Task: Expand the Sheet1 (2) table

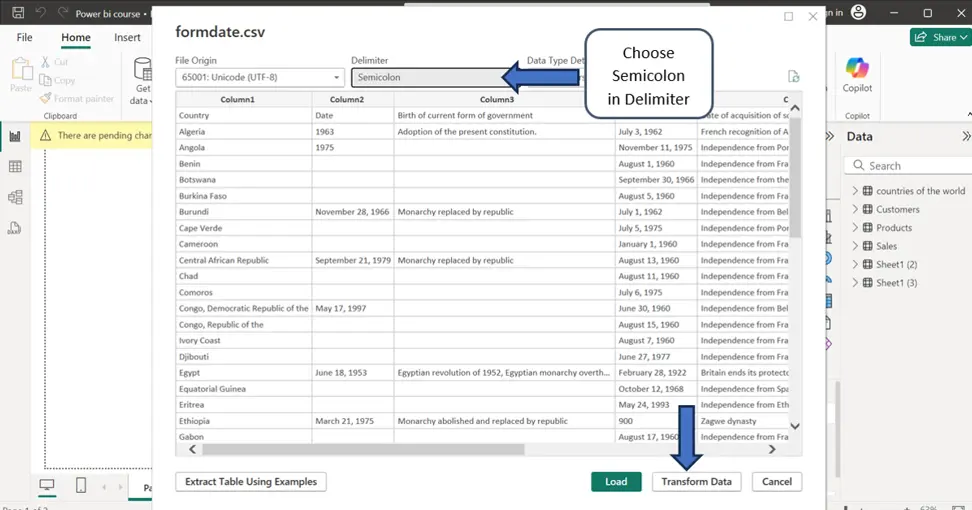Action: 855,264
